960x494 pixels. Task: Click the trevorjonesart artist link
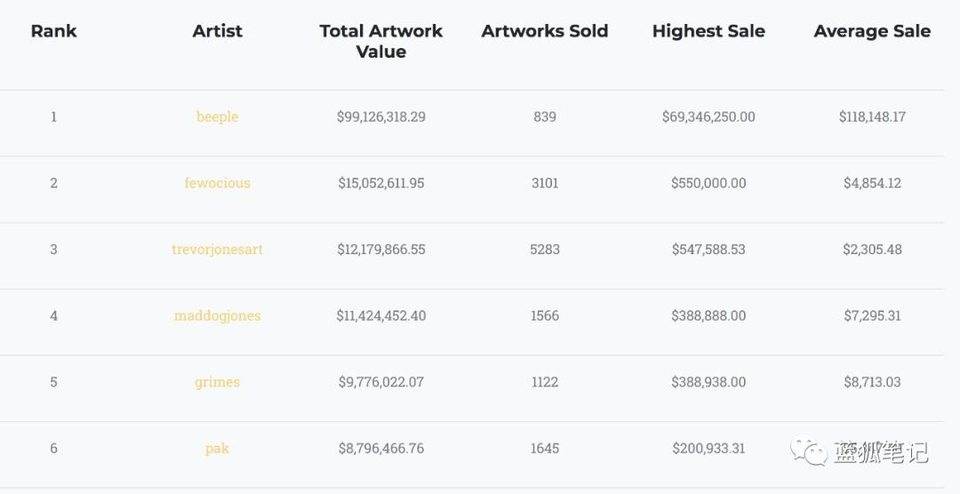[x=217, y=249]
